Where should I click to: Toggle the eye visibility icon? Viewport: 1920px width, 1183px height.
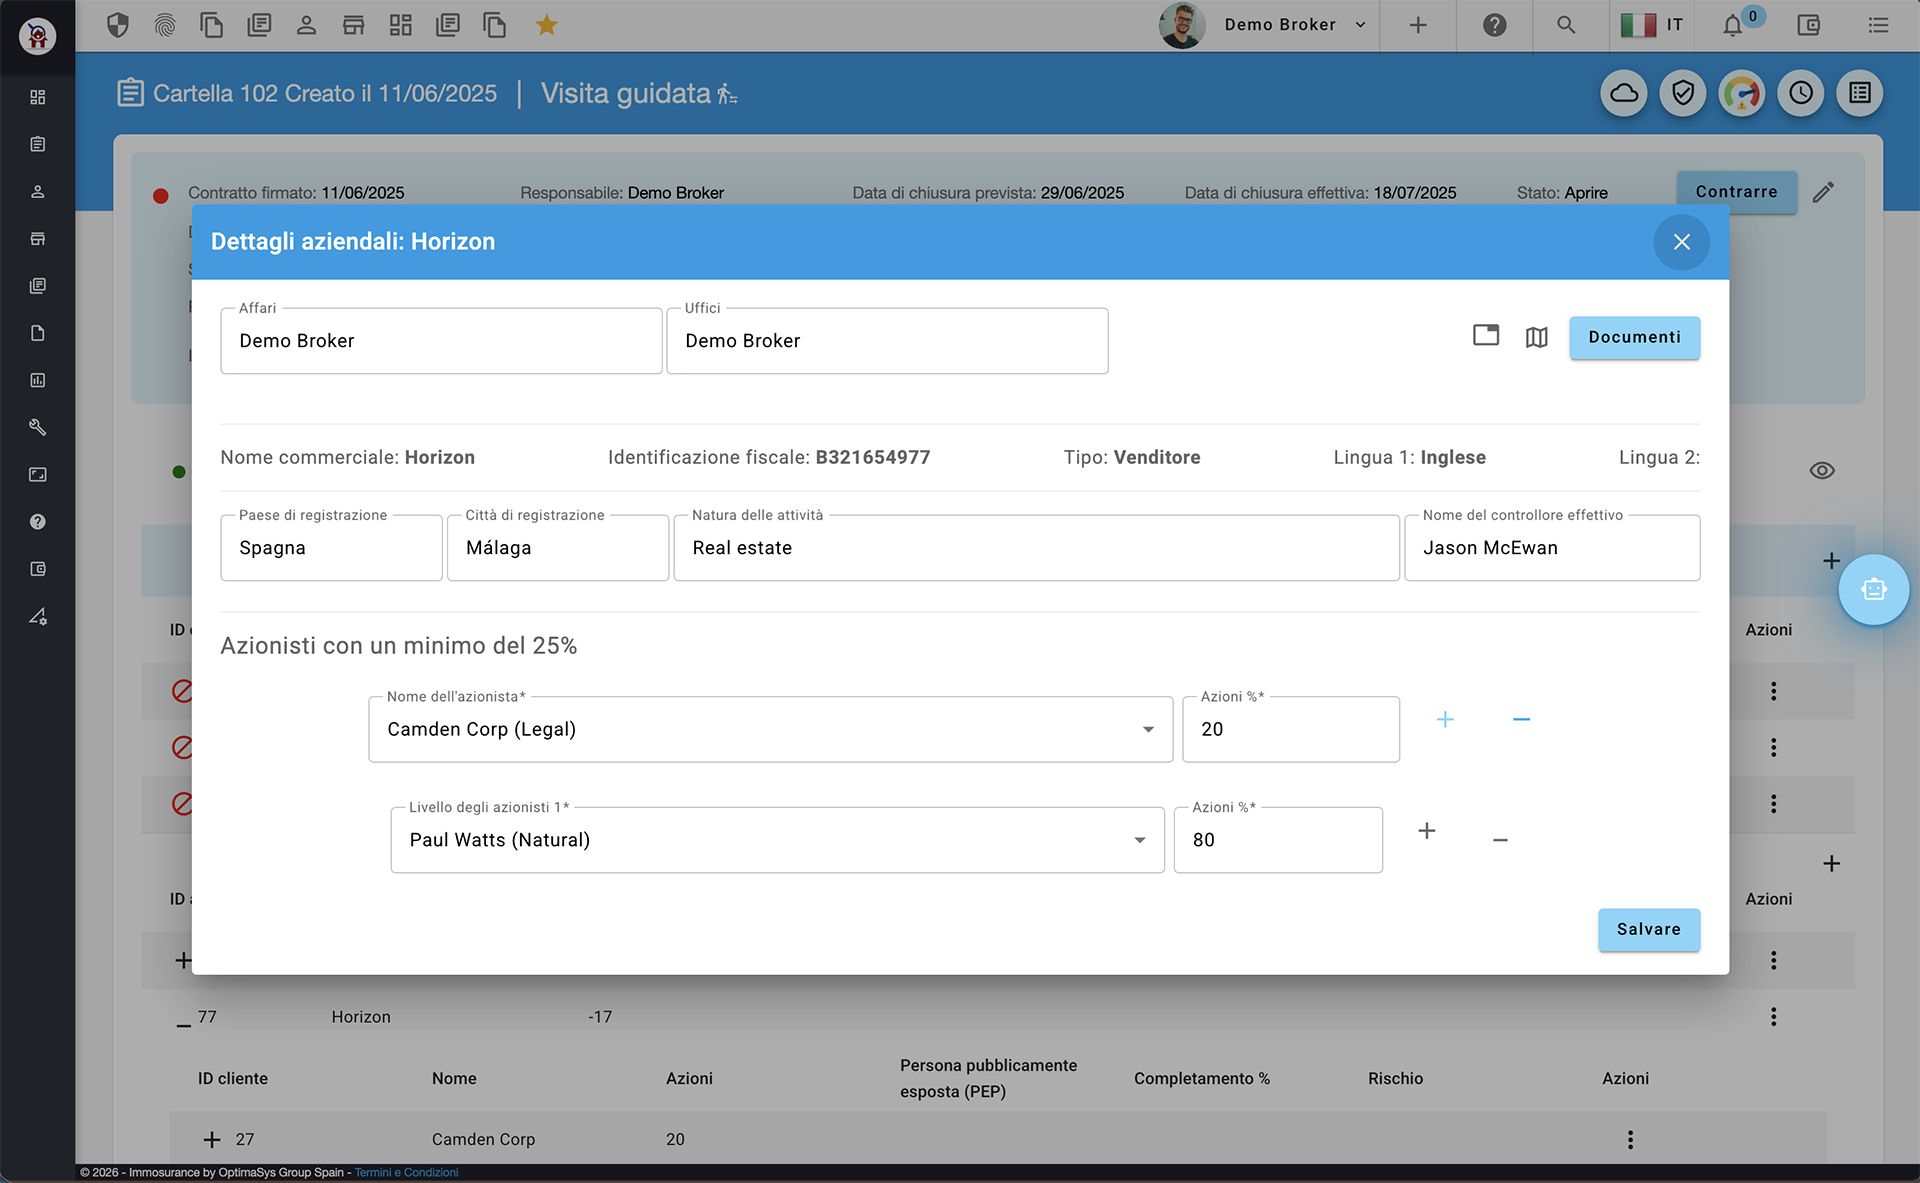click(x=1822, y=470)
